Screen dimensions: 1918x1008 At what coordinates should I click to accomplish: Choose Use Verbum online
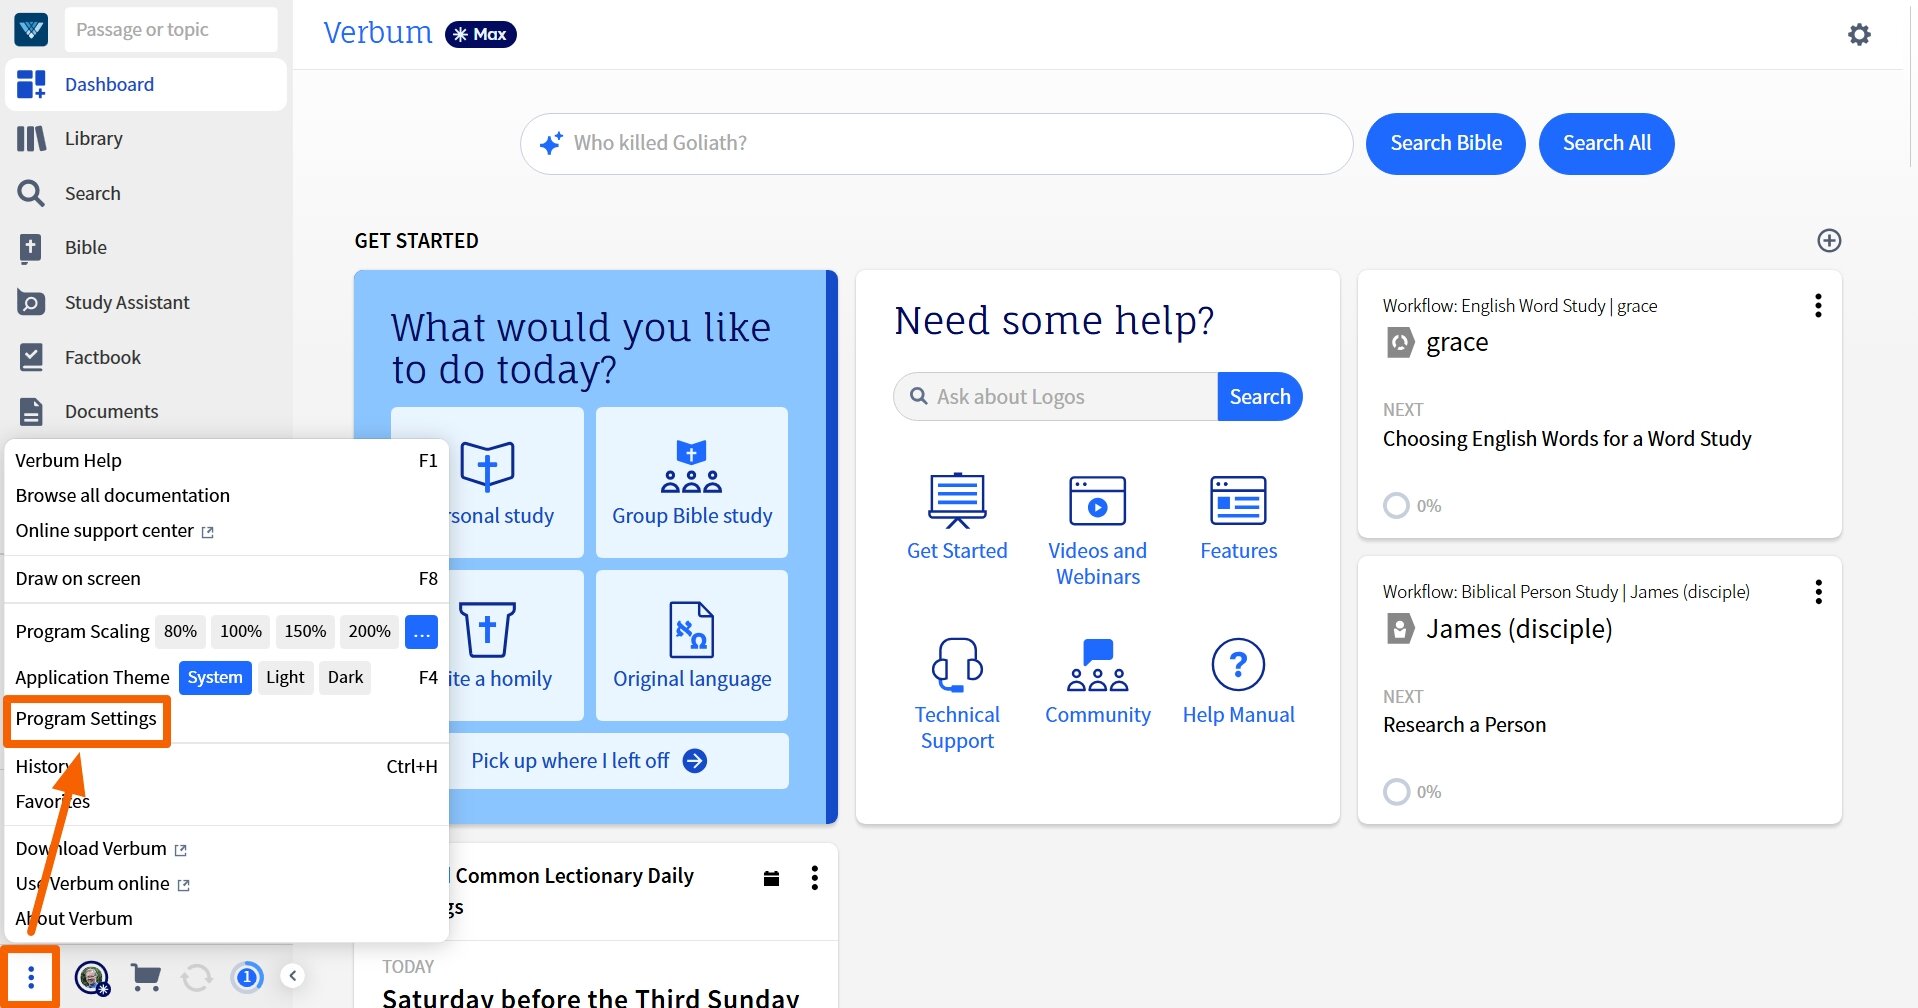point(226,883)
